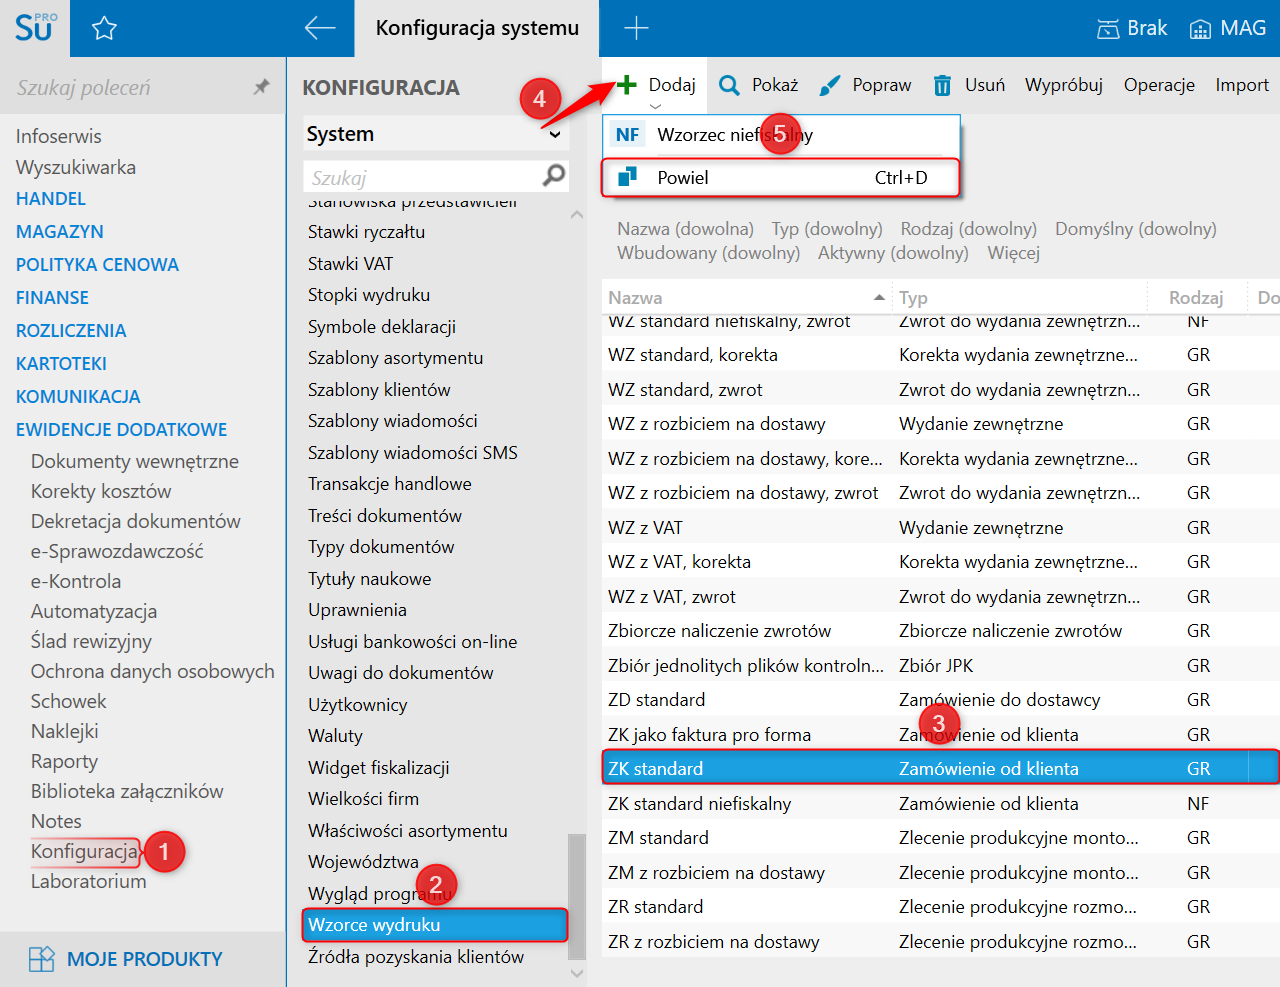1280x987 pixels.
Task: Select Typy dokumentów in configuration list
Action: point(381,547)
